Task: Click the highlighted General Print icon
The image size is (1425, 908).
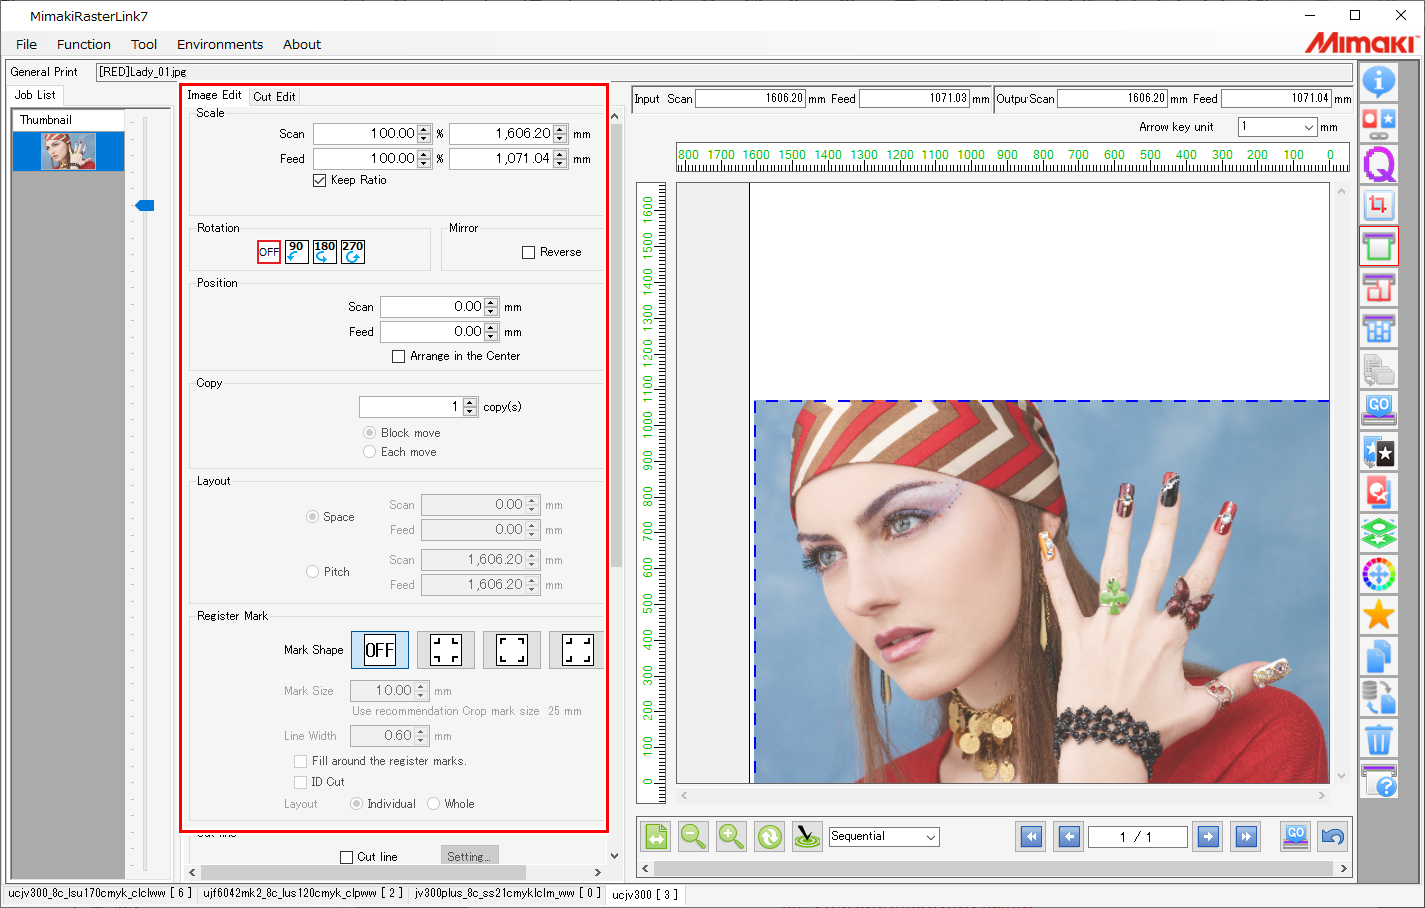Action: pos(1379,245)
